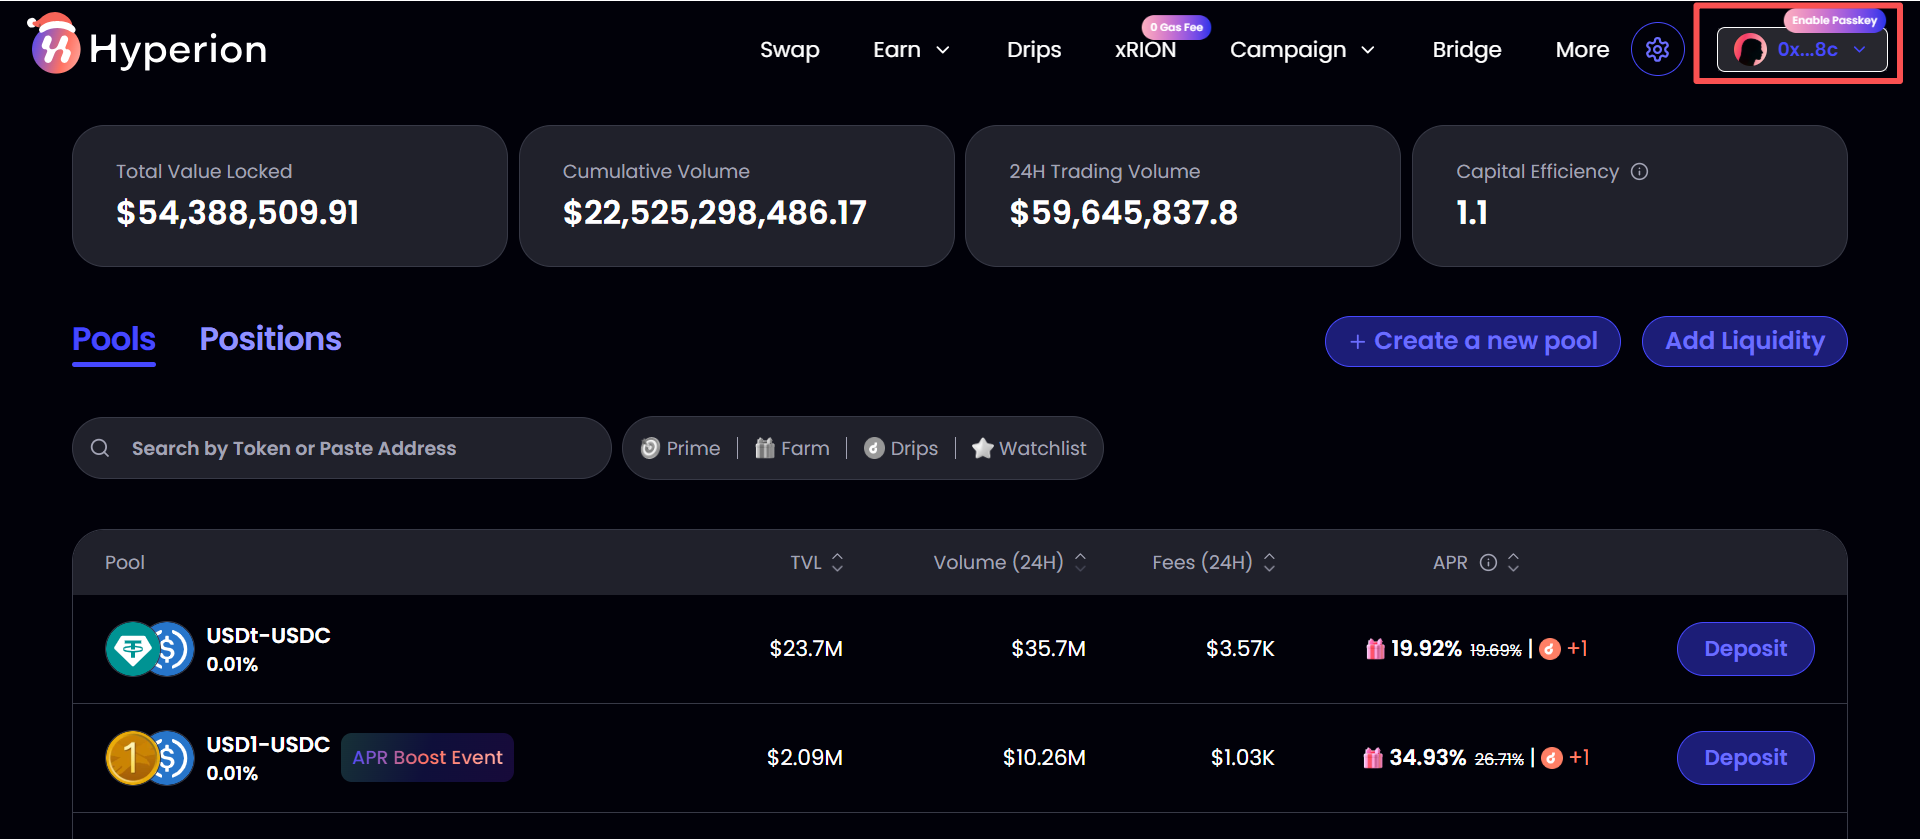The image size is (1920, 839).
Task: Expand the Campaign dropdown menu
Action: click(x=1301, y=49)
